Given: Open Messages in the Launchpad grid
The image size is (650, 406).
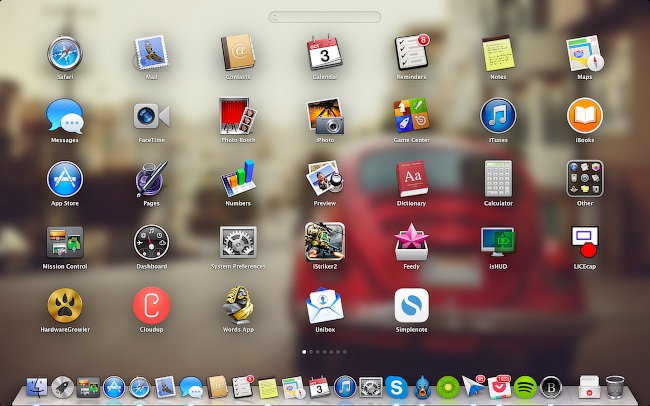Looking at the screenshot, I should click(x=65, y=116).
